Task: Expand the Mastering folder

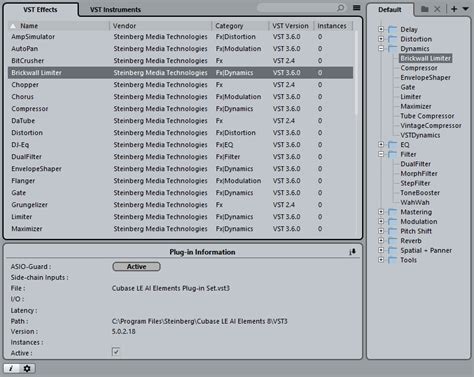Action: (x=381, y=212)
